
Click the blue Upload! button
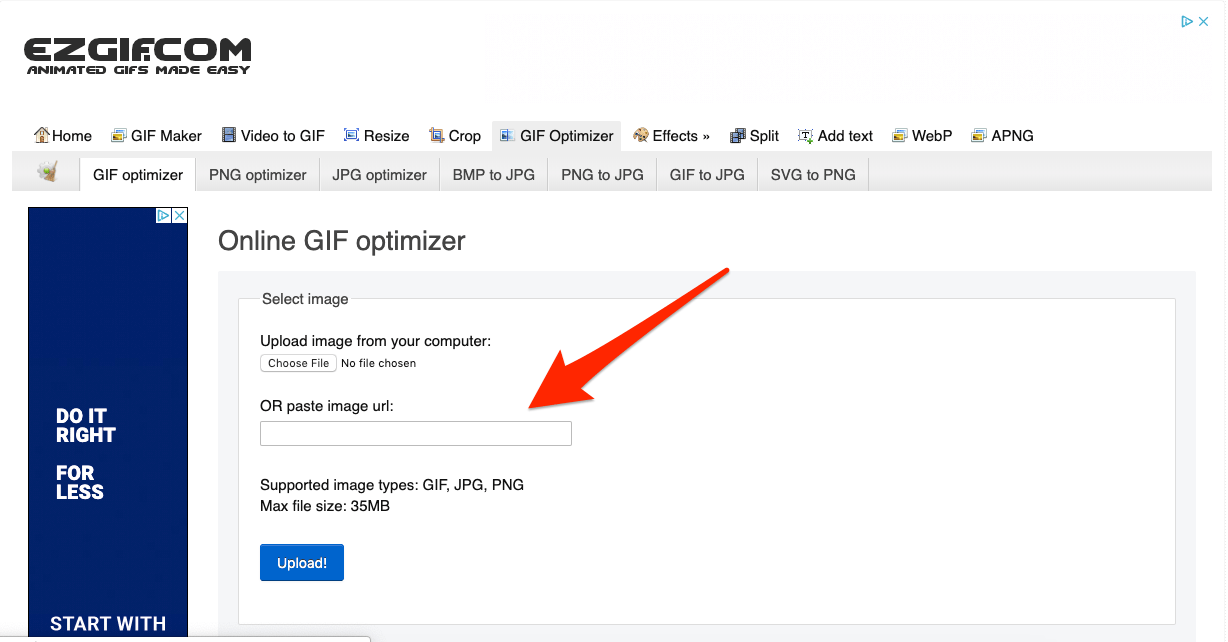(x=302, y=563)
